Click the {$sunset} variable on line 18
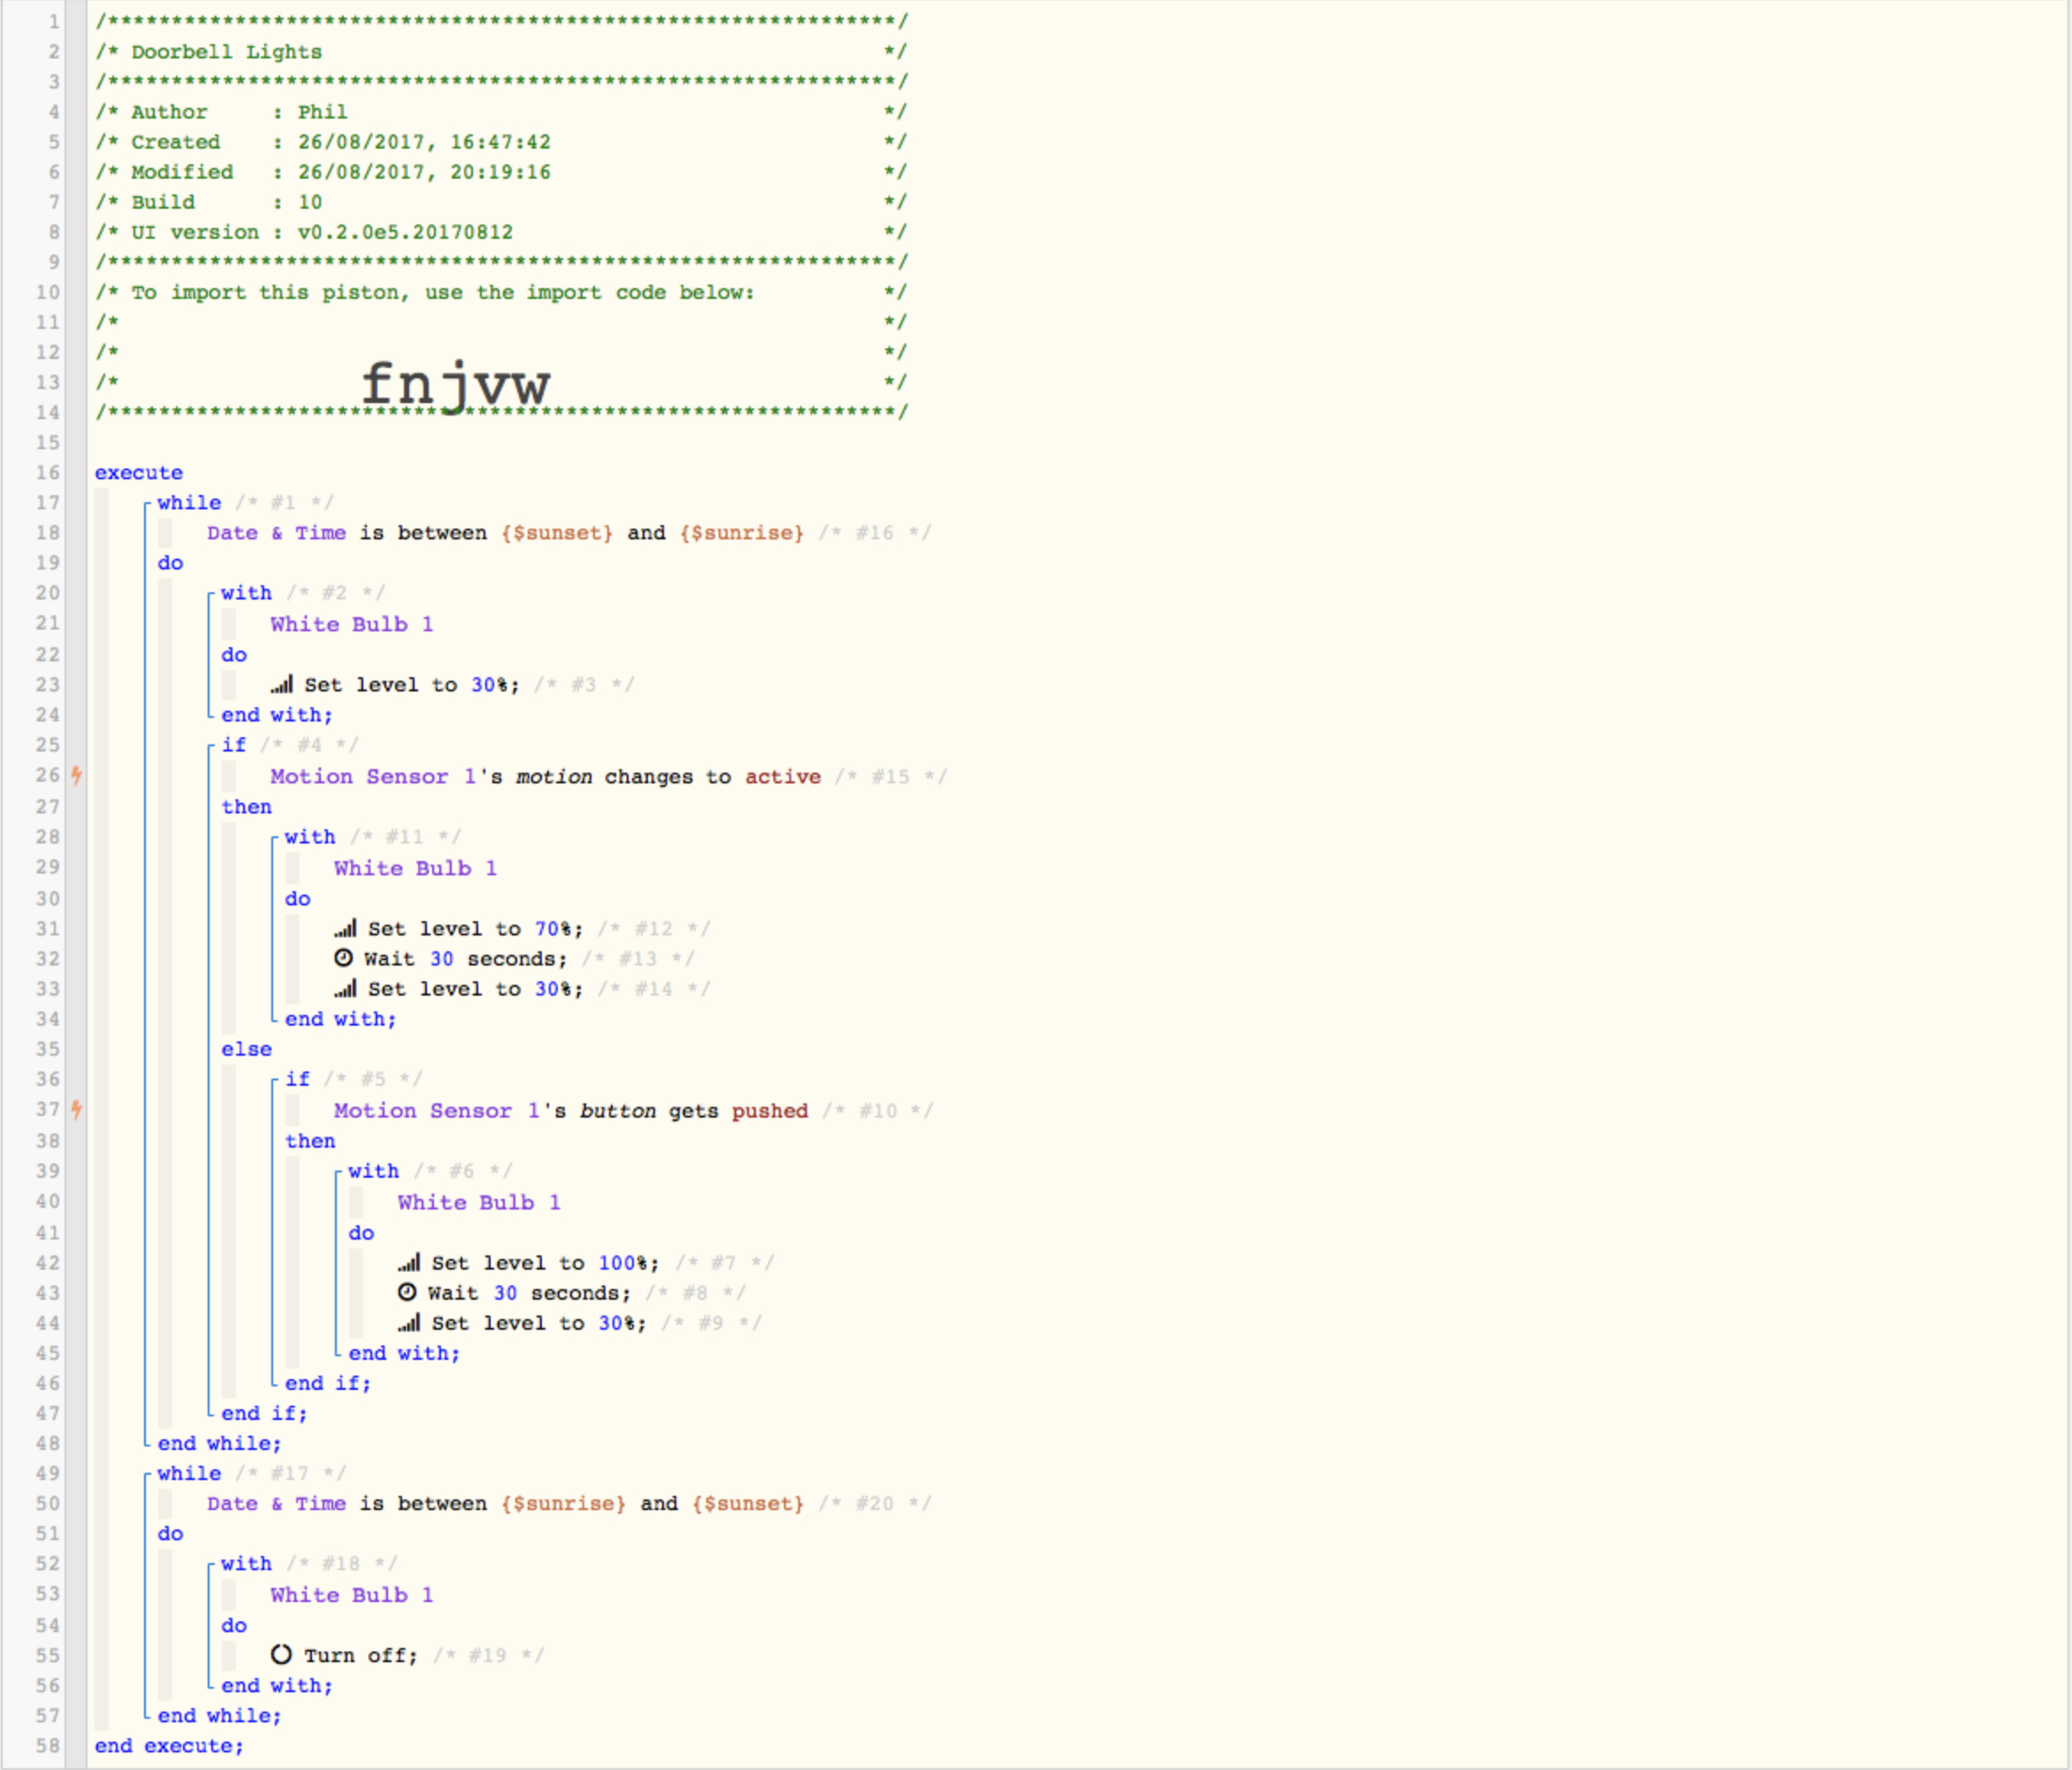The width and height of the screenshot is (2072, 1770). click(557, 533)
